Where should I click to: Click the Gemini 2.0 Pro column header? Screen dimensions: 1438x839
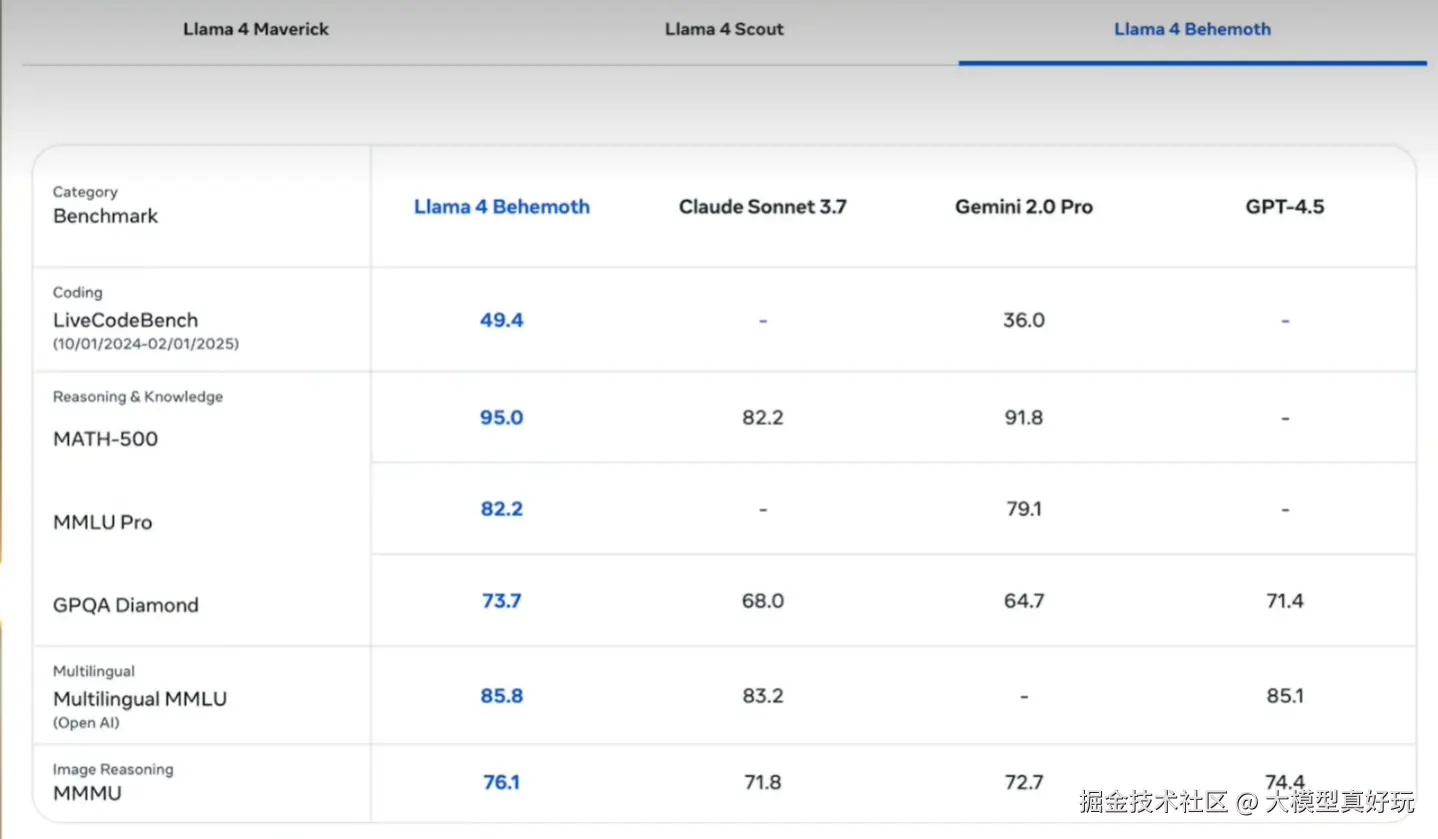[x=1023, y=207]
